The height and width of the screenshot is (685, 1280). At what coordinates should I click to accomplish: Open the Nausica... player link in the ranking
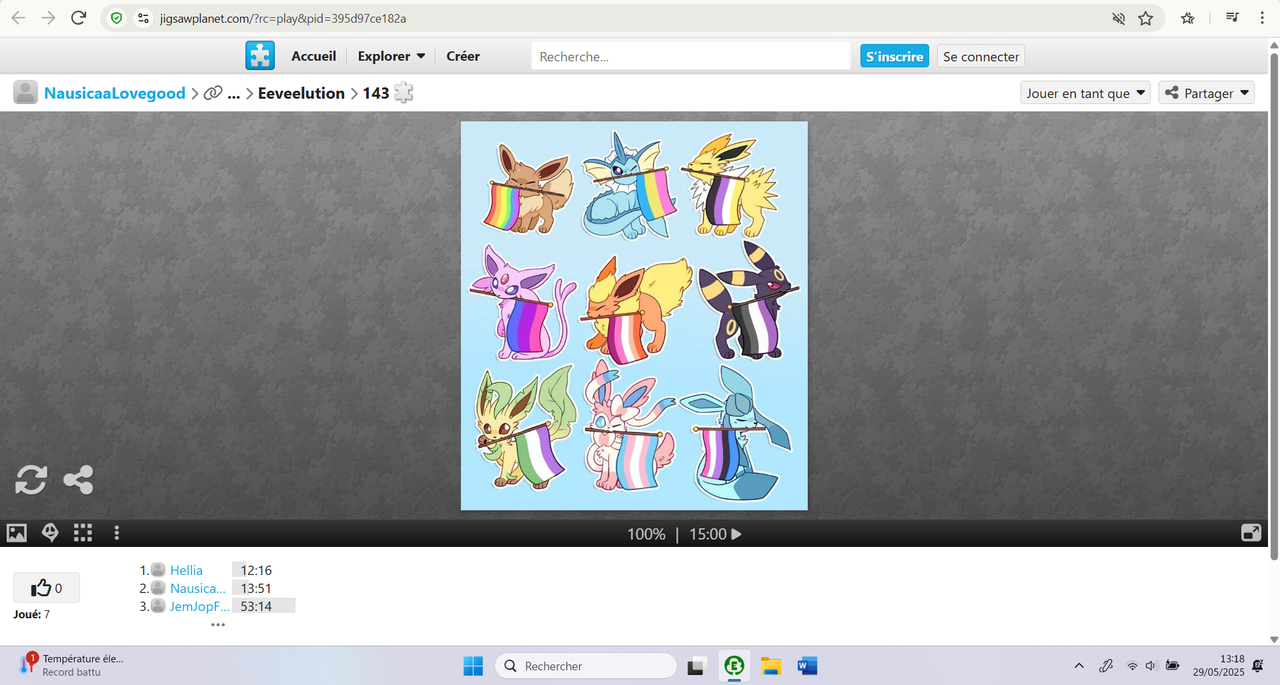pyautogui.click(x=198, y=588)
